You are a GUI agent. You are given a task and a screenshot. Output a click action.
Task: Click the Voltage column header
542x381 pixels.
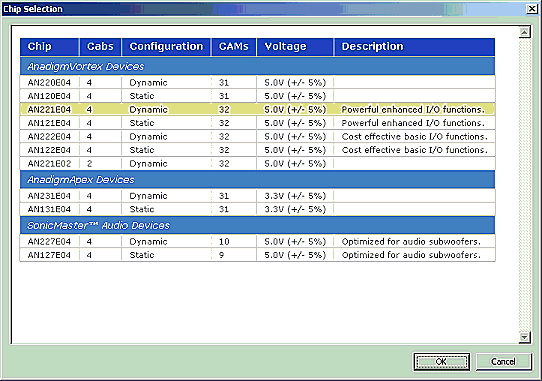(295, 47)
